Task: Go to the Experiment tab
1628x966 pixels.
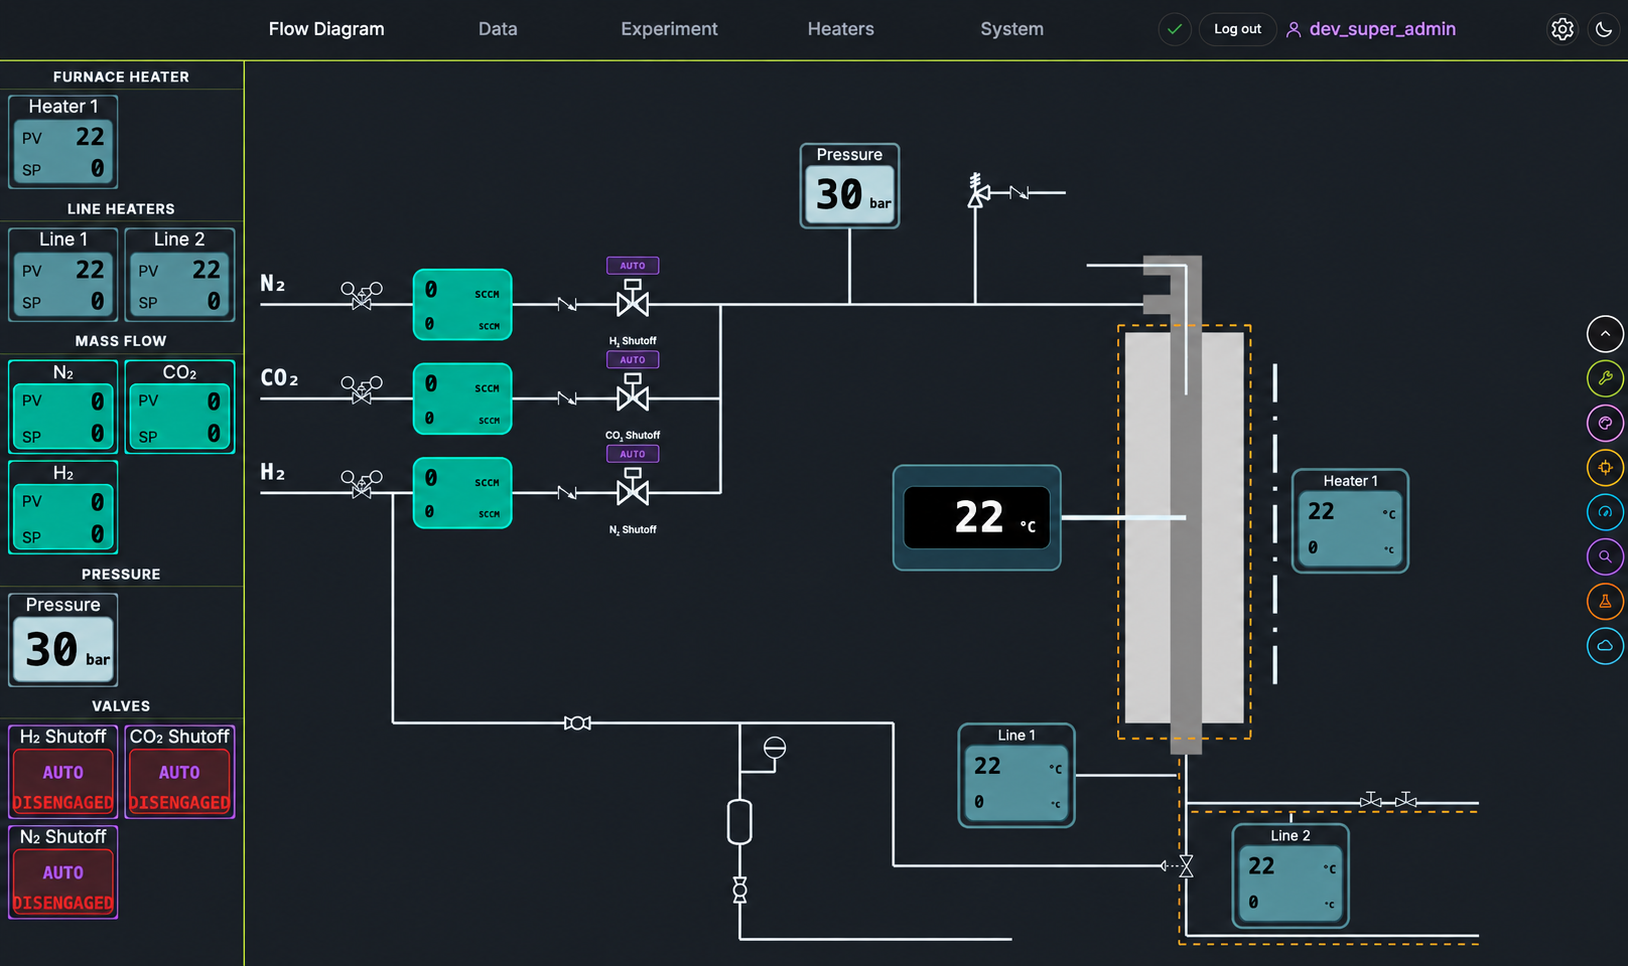Action: pyautogui.click(x=669, y=29)
